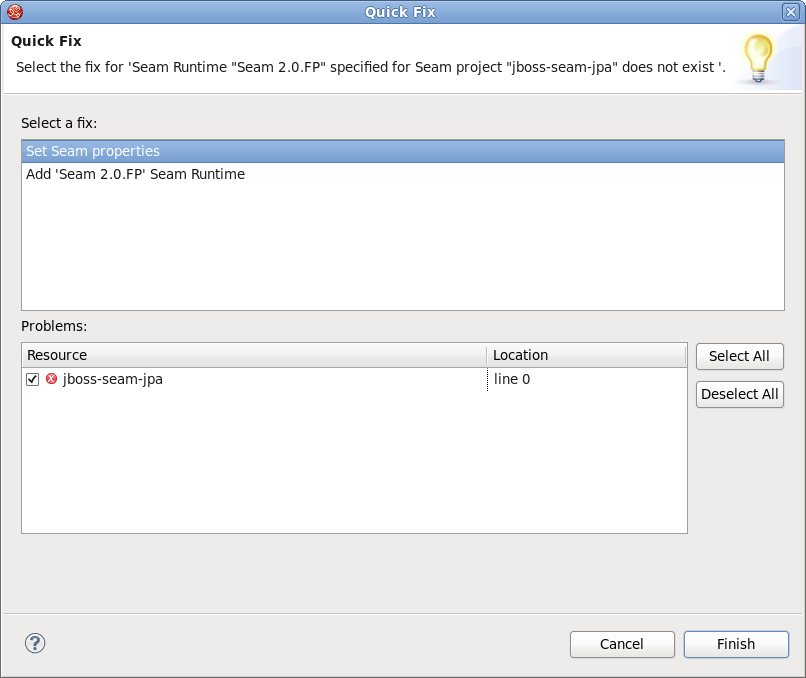
Task: Click the Cancel button
Action: click(622, 644)
